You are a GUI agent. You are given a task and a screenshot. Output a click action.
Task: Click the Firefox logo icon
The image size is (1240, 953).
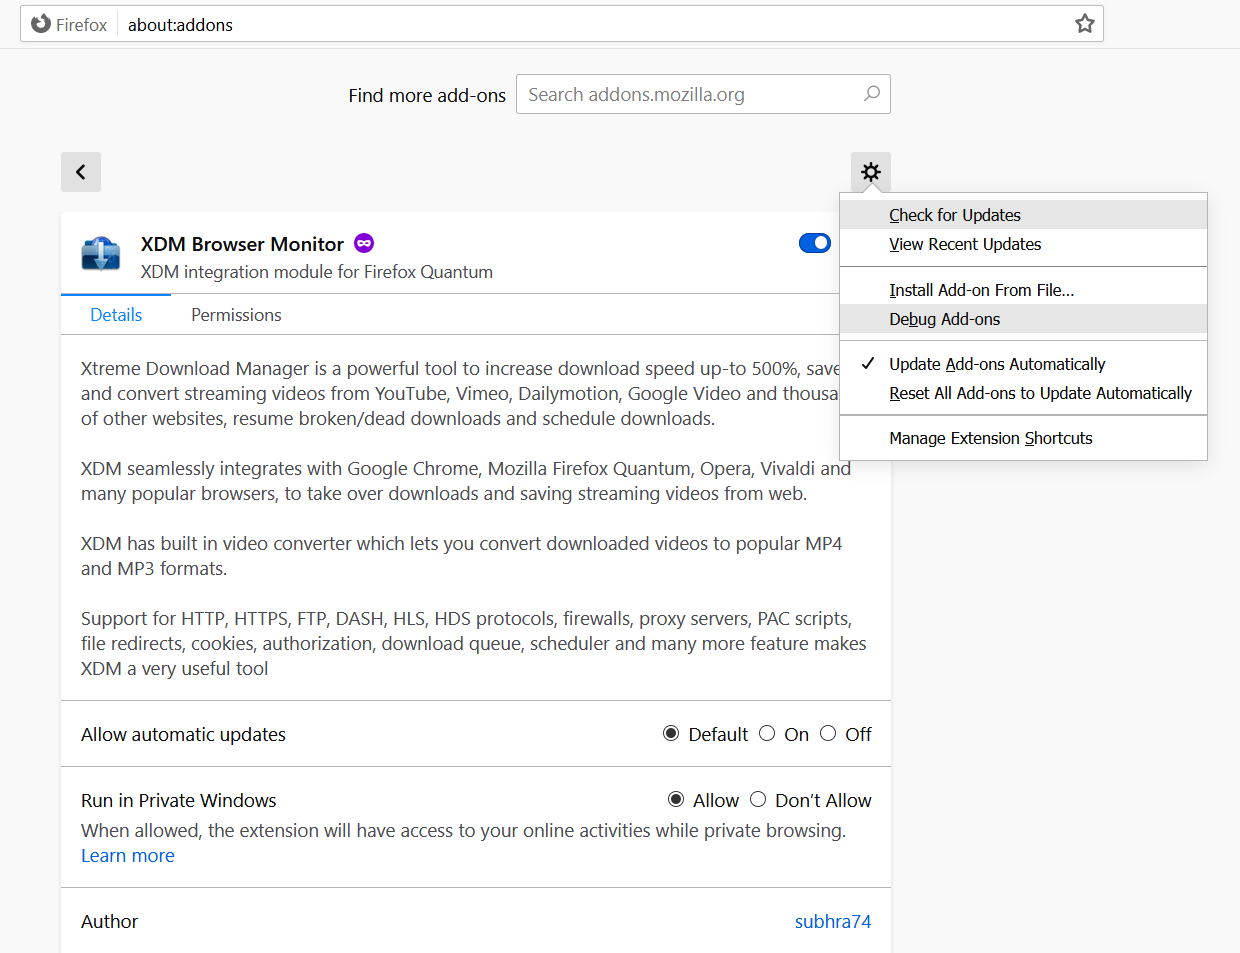point(39,23)
